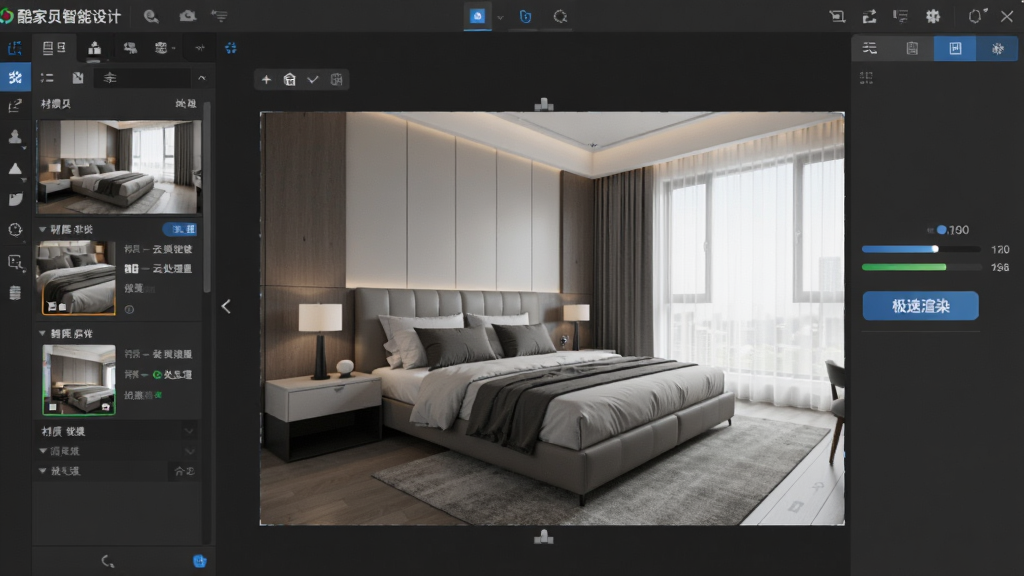Open the check chevron dropdown above canvas
The image size is (1024, 576).
(x=313, y=80)
